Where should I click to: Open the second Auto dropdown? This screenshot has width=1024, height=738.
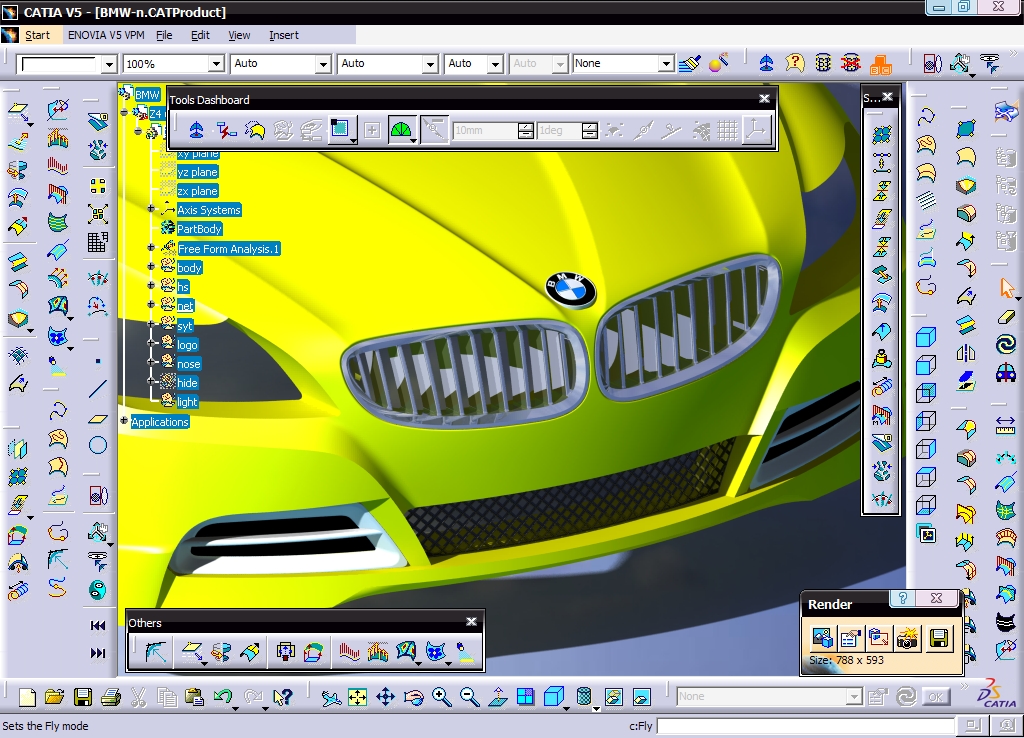430,63
